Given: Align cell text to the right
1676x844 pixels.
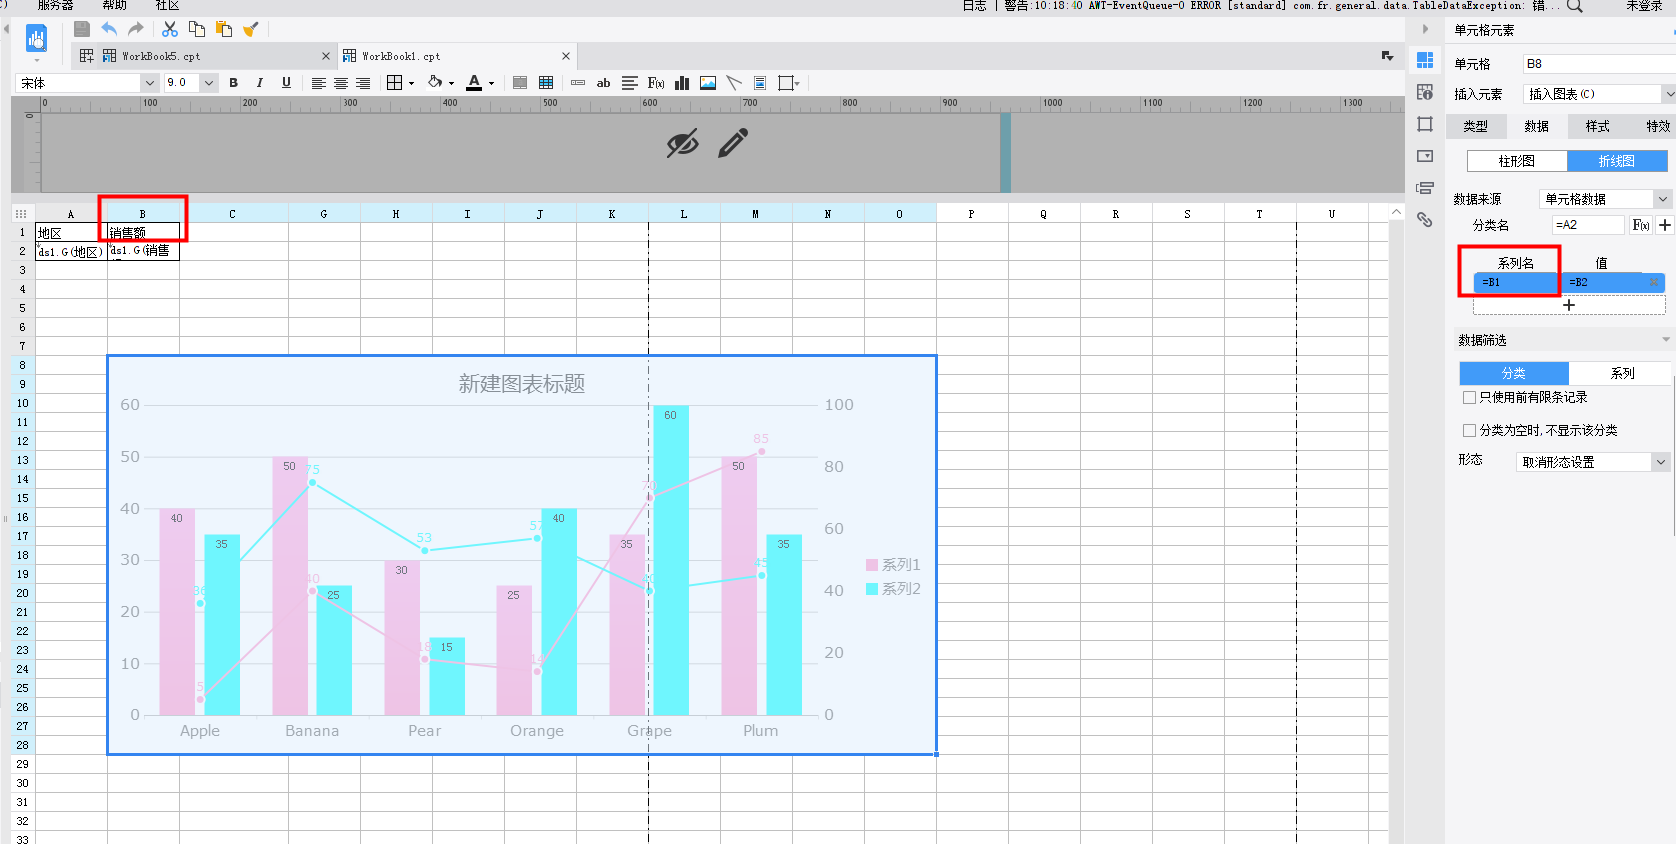Looking at the screenshot, I should [x=363, y=83].
